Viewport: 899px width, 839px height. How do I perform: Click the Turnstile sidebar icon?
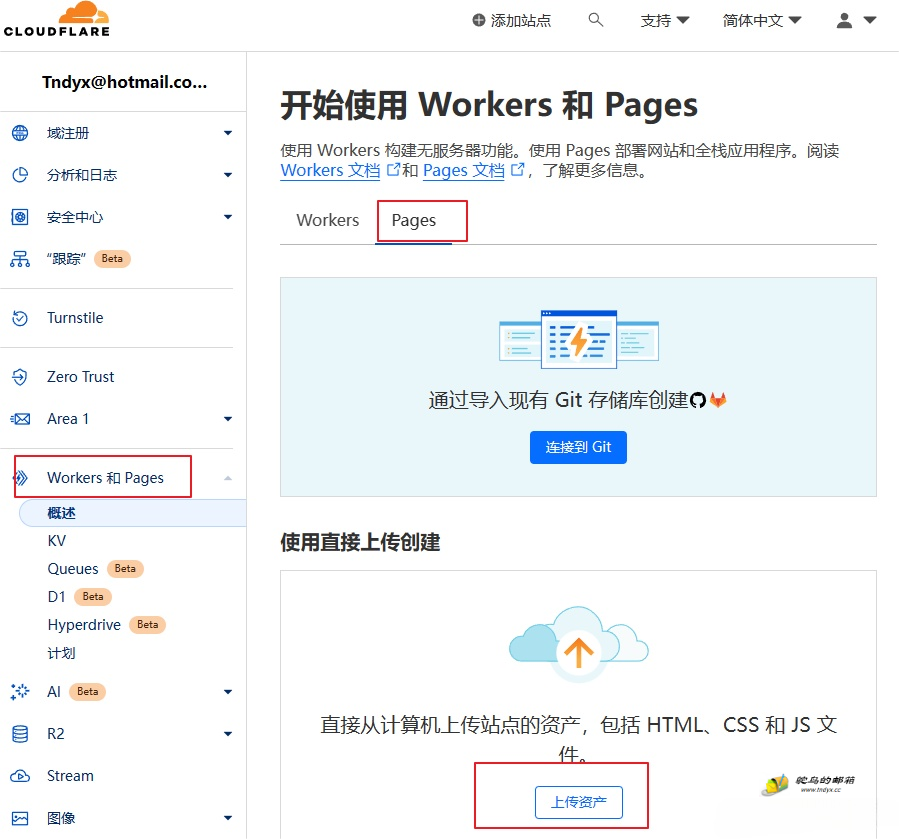(x=20, y=318)
